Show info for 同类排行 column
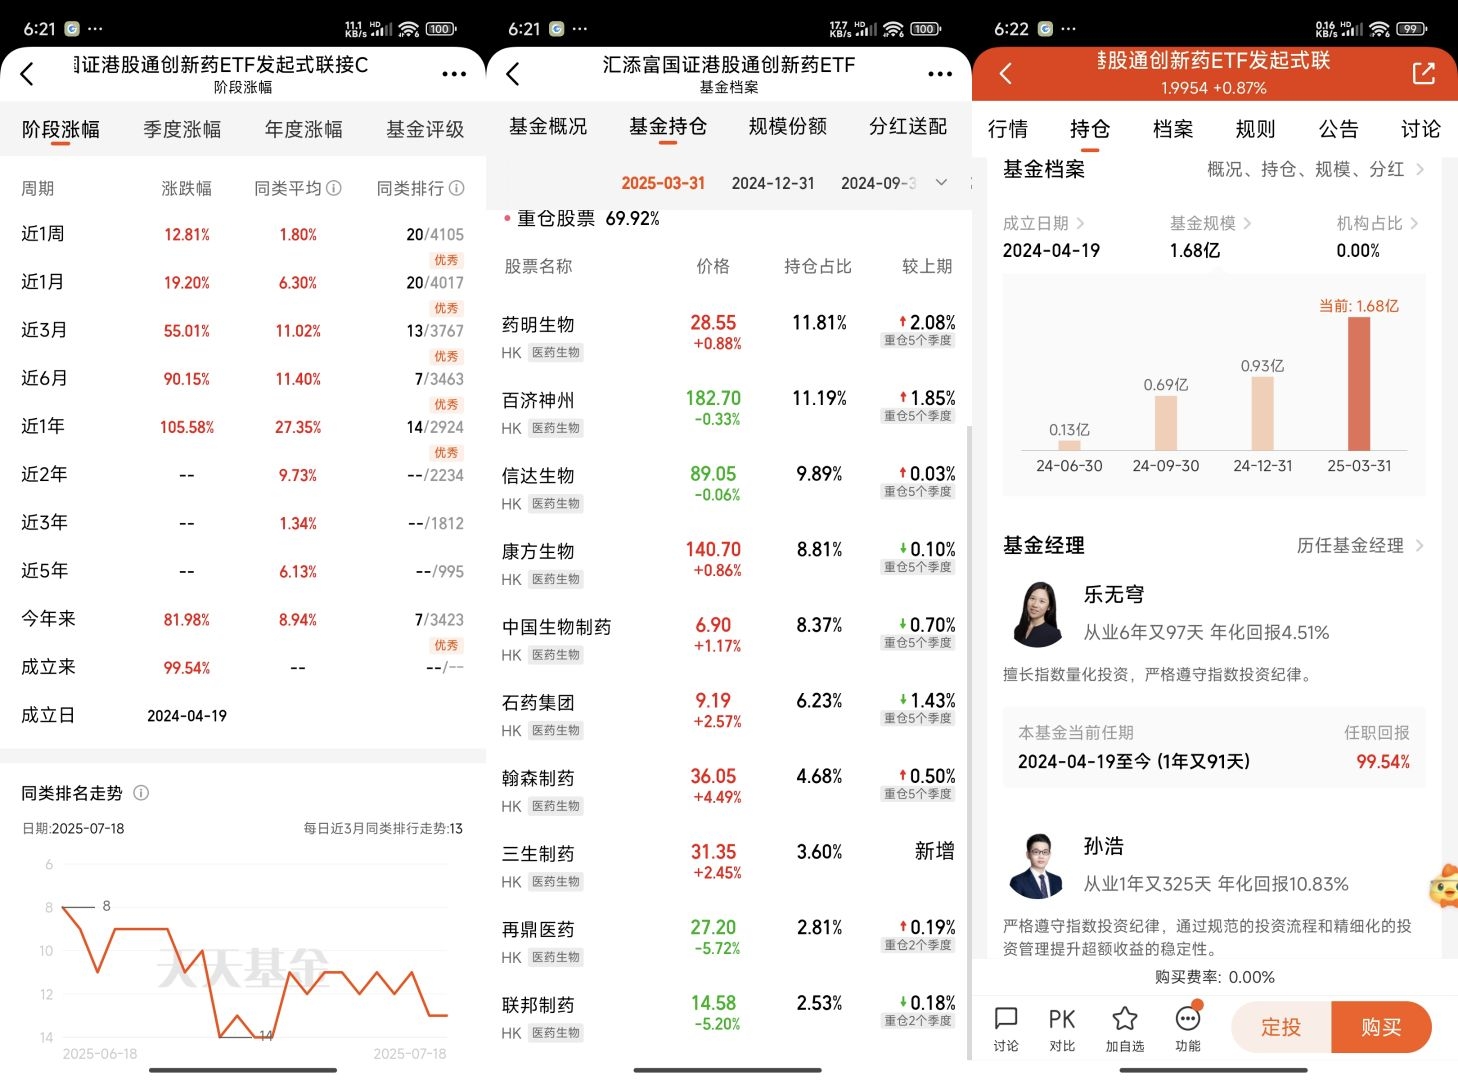The width and height of the screenshot is (1458, 1080). point(457,188)
